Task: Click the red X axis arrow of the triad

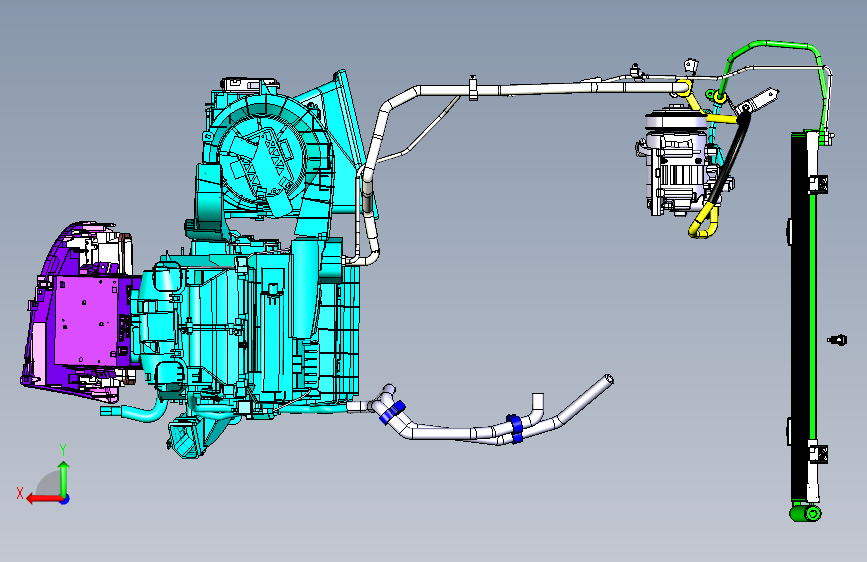Action: [x=43, y=499]
